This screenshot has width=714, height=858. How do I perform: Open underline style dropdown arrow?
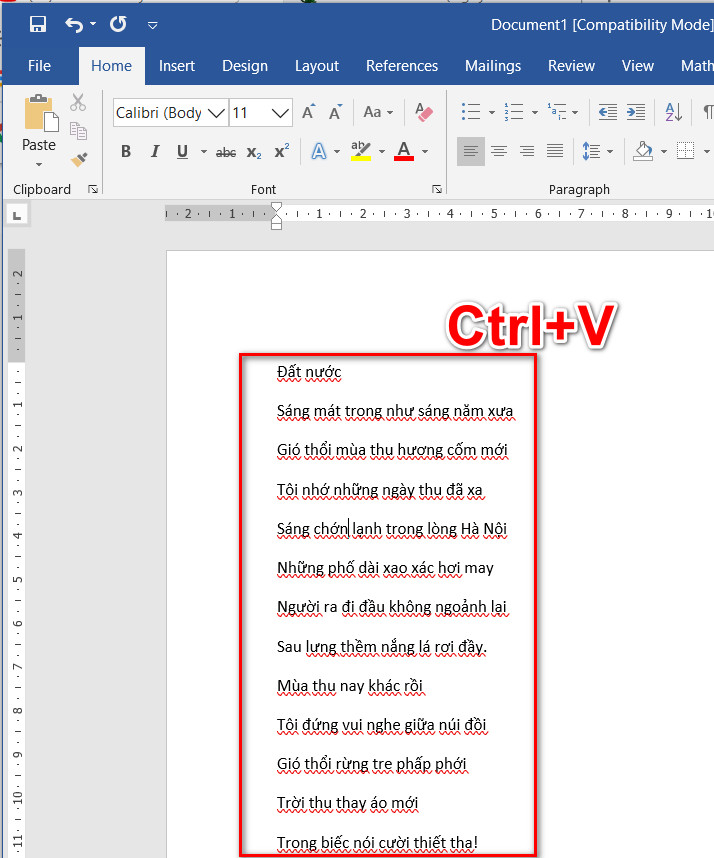(204, 152)
